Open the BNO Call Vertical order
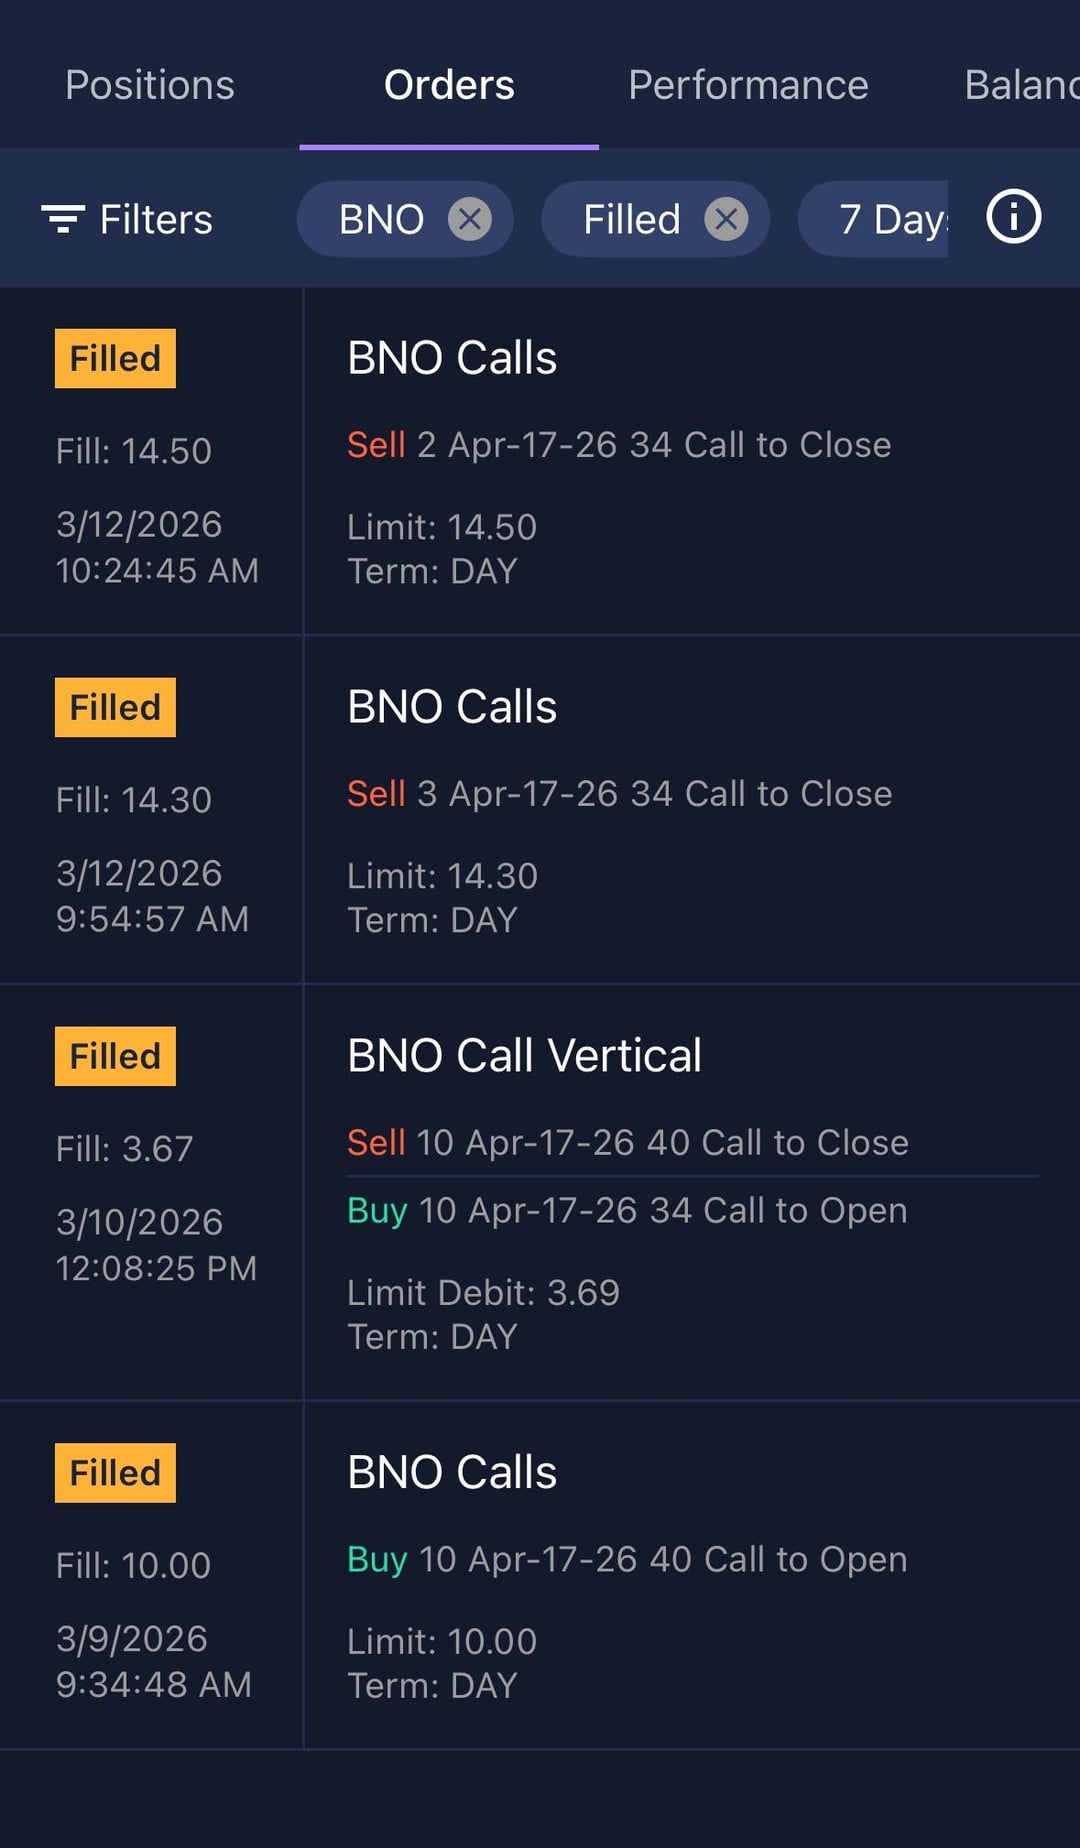1080x1848 pixels. tap(690, 1192)
